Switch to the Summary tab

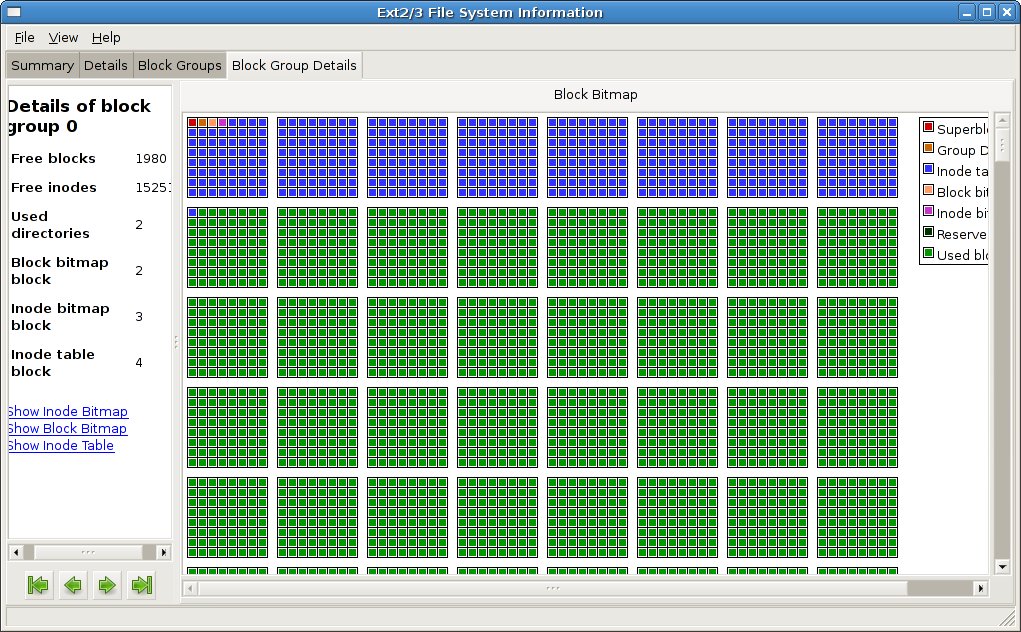(x=42, y=65)
